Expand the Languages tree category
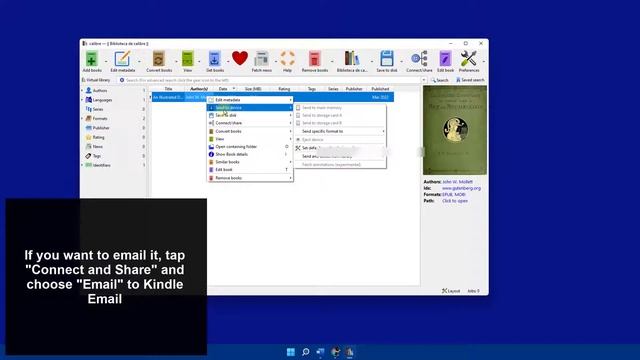Viewport: 640px width, 360px height. click(82, 100)
